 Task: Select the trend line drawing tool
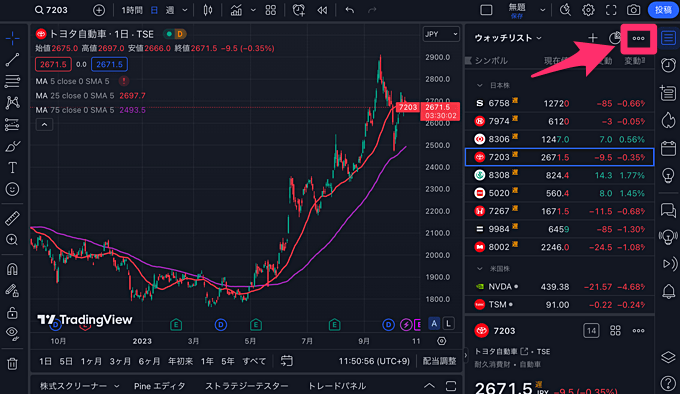(12, 60)
